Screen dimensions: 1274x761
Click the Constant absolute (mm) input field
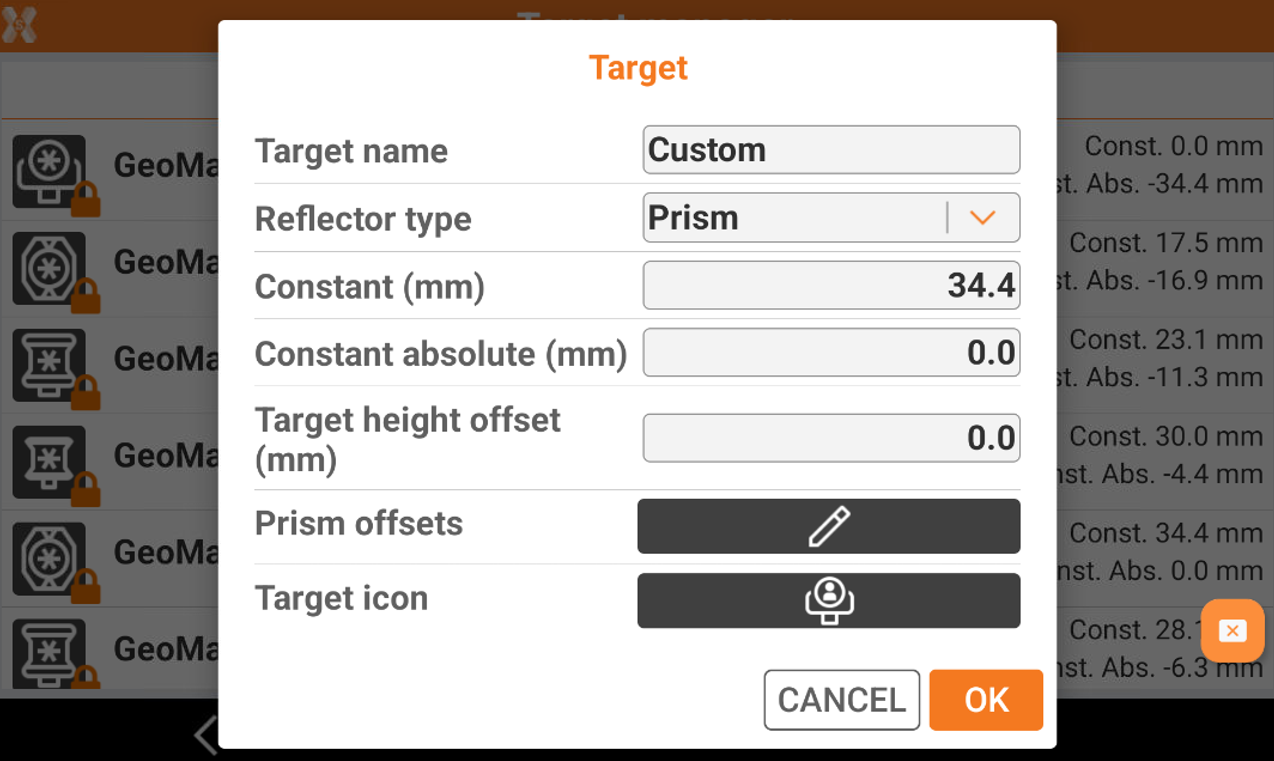click(x=830, y=353)
